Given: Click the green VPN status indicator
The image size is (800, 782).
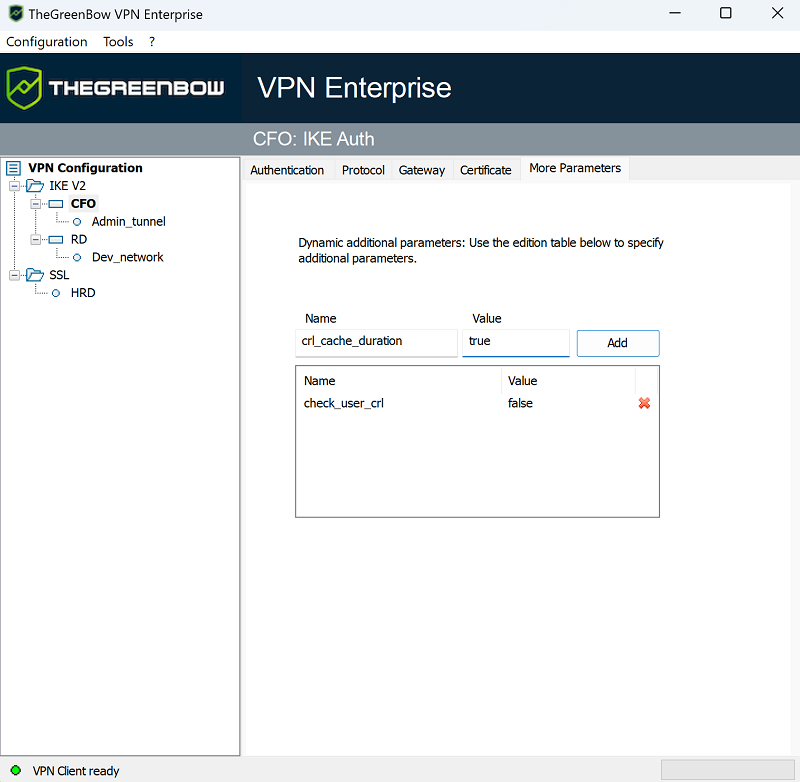Looking at the screenshot, I should [x=16, y=770].
